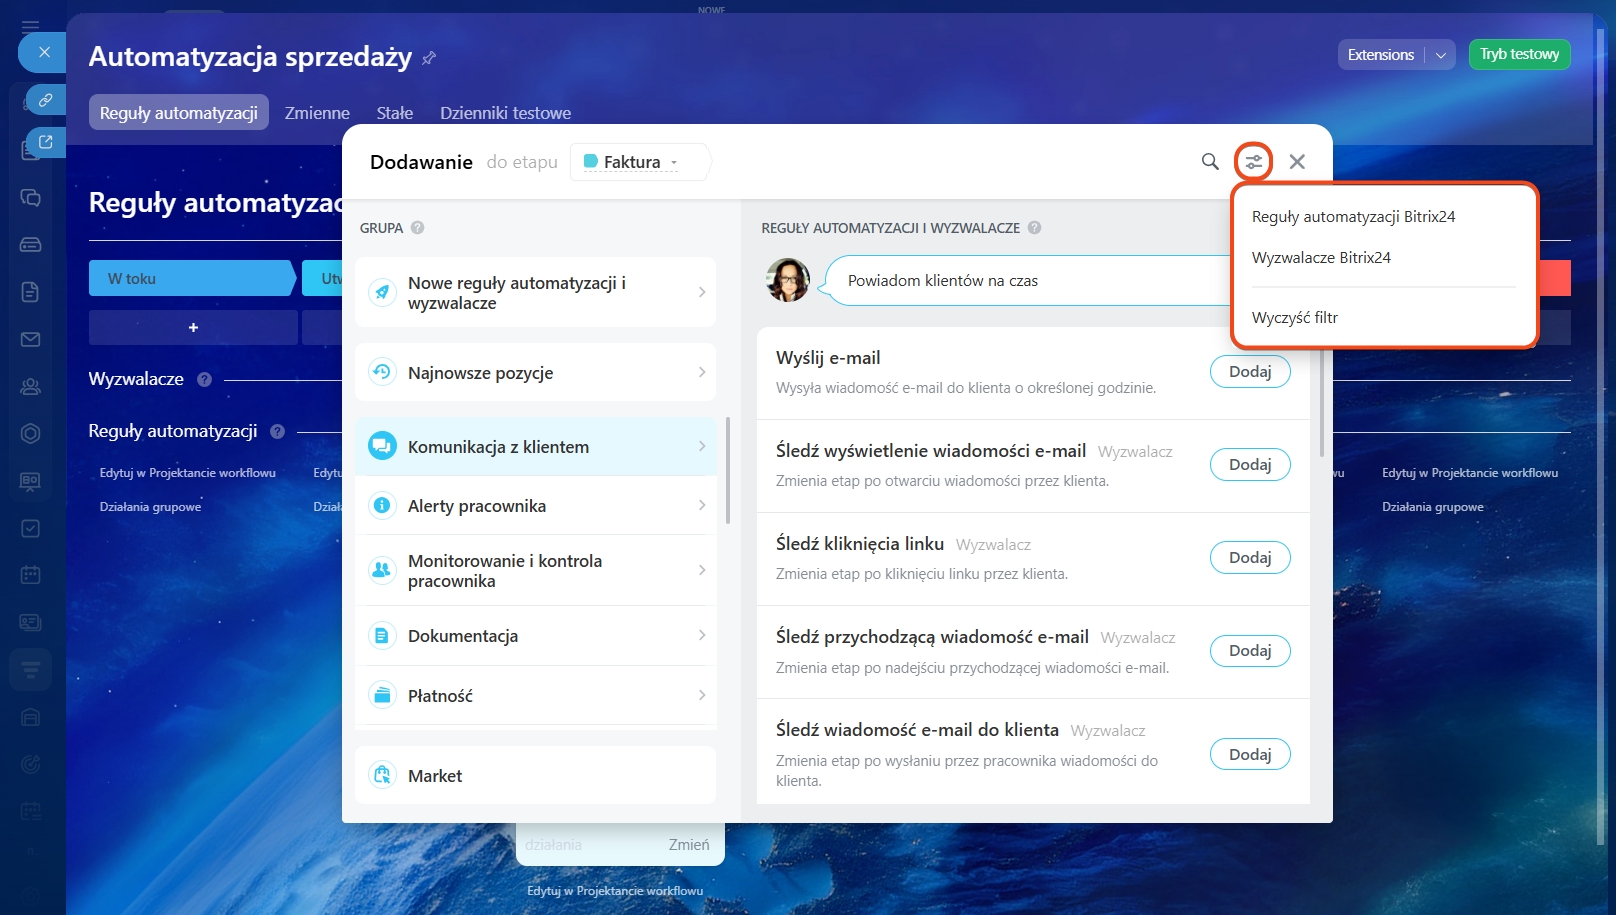Click the Market bag icon
This screenshot has width=1616, height=915.
tap(382, 776)
